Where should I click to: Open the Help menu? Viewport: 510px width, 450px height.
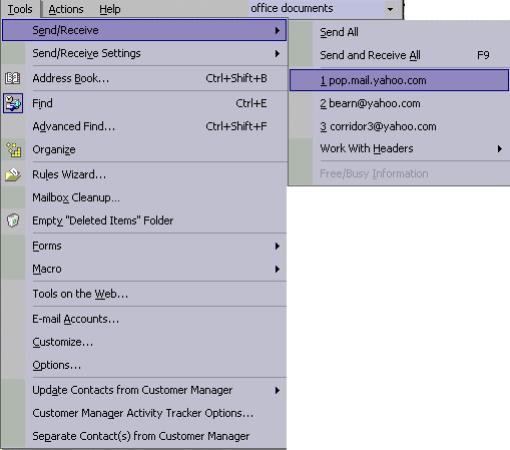(110, 9)
